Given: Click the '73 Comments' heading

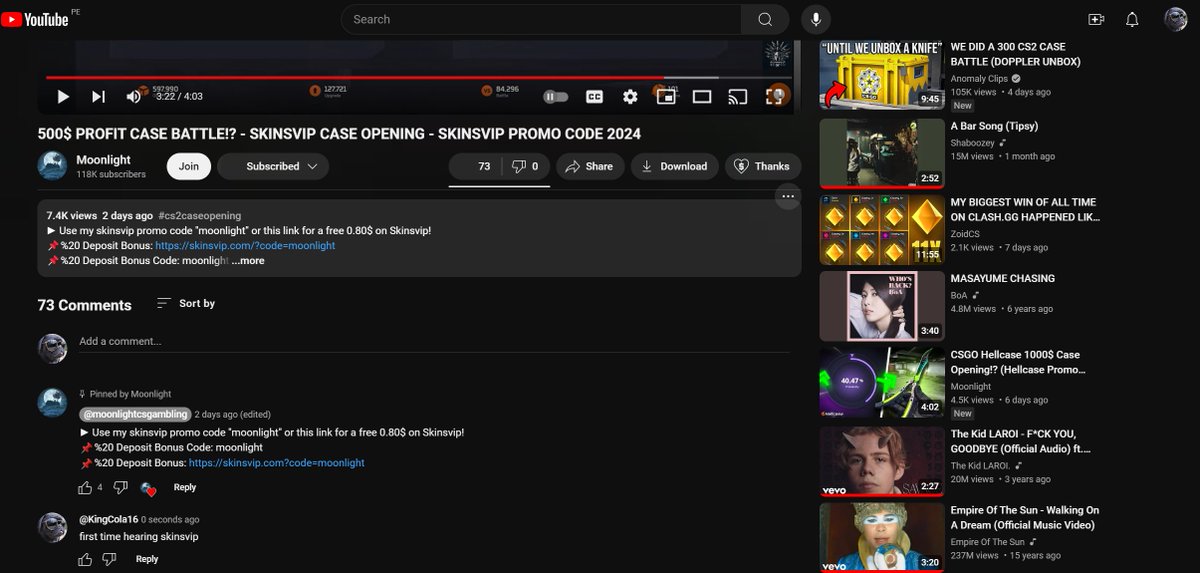Looking at the screenshot, I should (84, 305).
